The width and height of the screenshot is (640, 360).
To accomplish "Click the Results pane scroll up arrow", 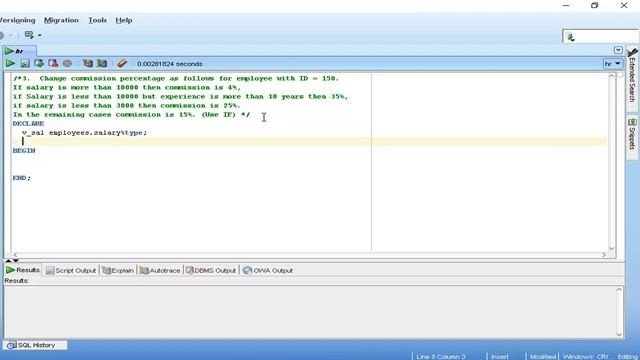I will pos(619,290).
